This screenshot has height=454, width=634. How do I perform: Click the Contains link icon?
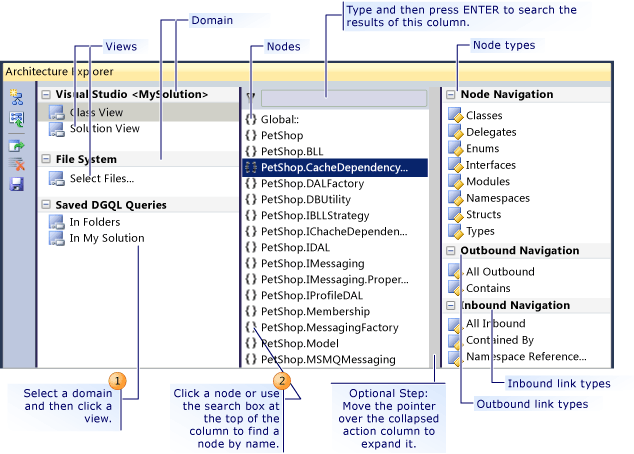pos(455,288)
